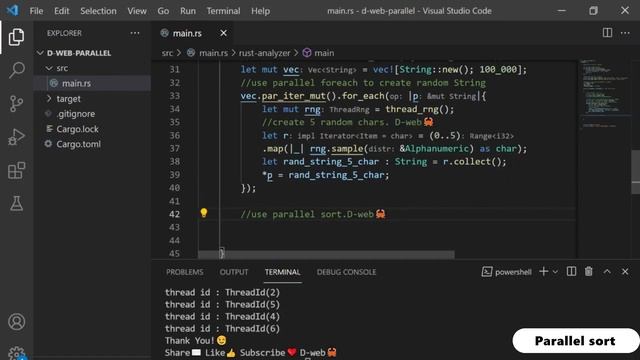Image resolution: width=640 pixels, height=360 pixels.
Task: Click thread_rng() call on line 34
Action: pyautogui.click(x=420, y=109)
